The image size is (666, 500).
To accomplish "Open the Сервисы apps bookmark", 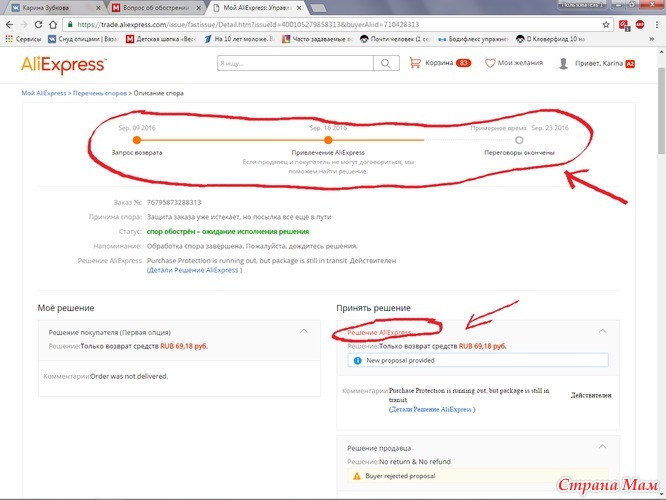I will click(x=23, y=39).
